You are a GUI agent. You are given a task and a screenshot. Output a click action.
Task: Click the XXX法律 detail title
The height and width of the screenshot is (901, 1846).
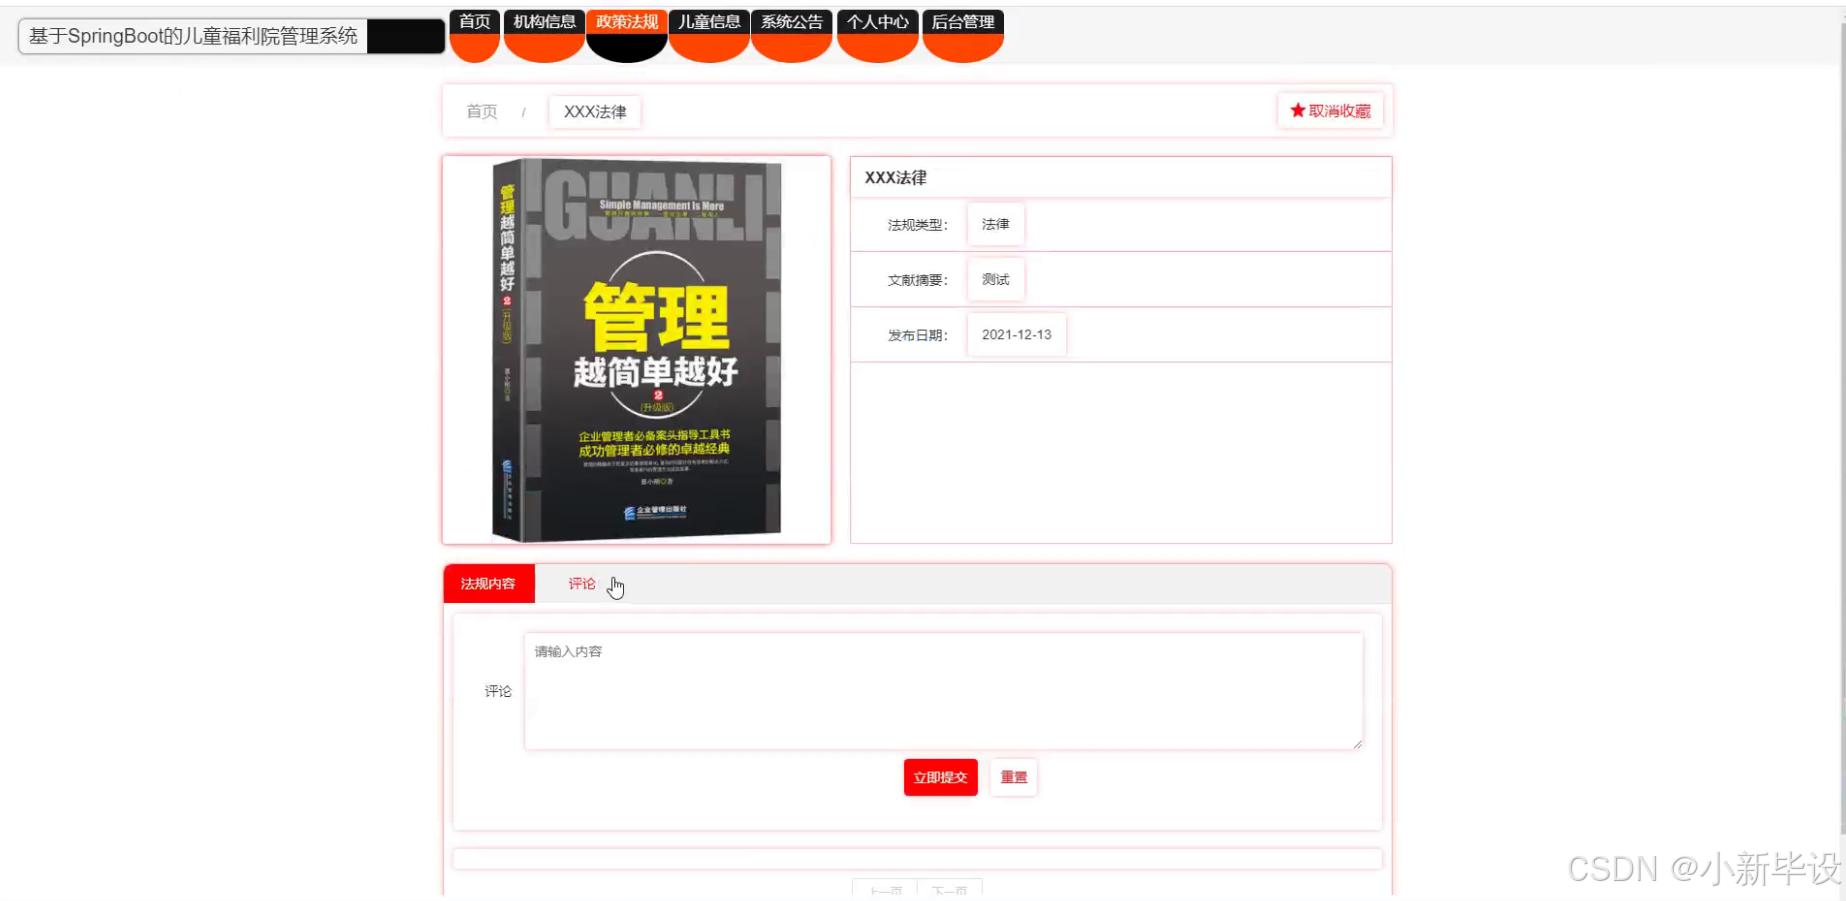[x=895, y=177]
